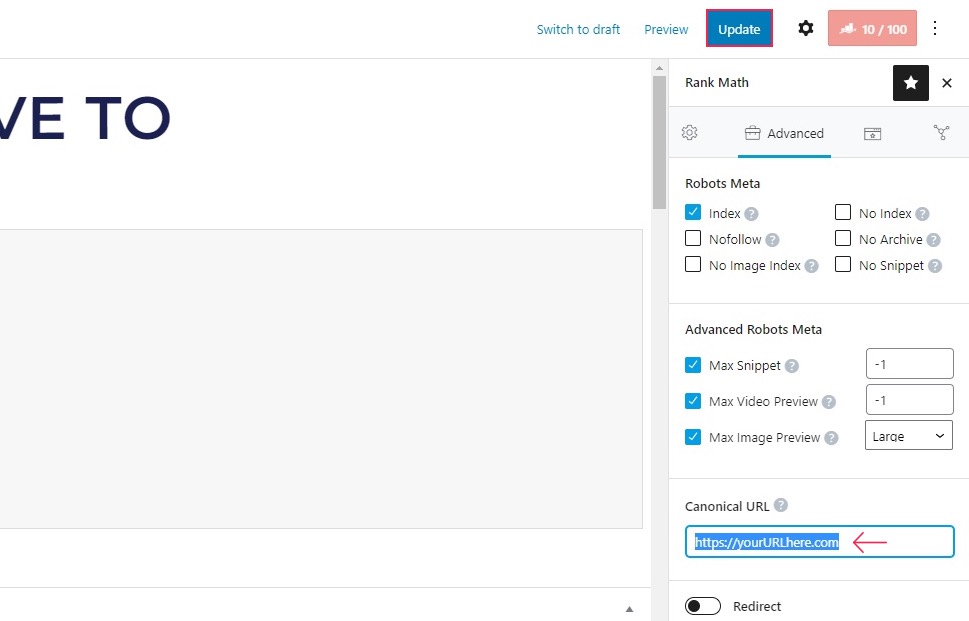Open the Rank Math Schema tab
969x621 pixels.
tap(872, 133)
